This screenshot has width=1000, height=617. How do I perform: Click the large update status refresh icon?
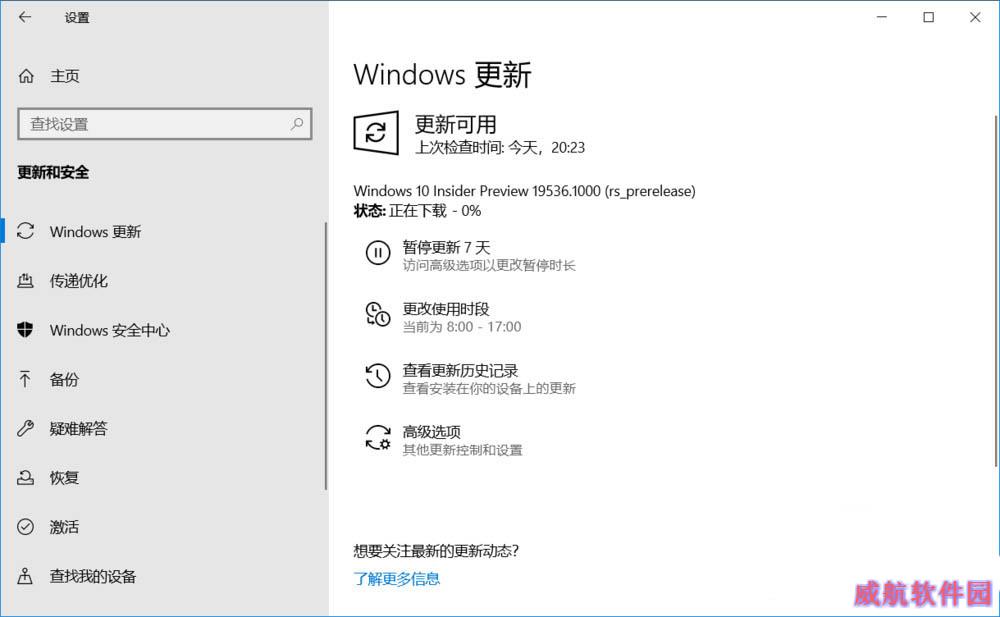[376, 133]
